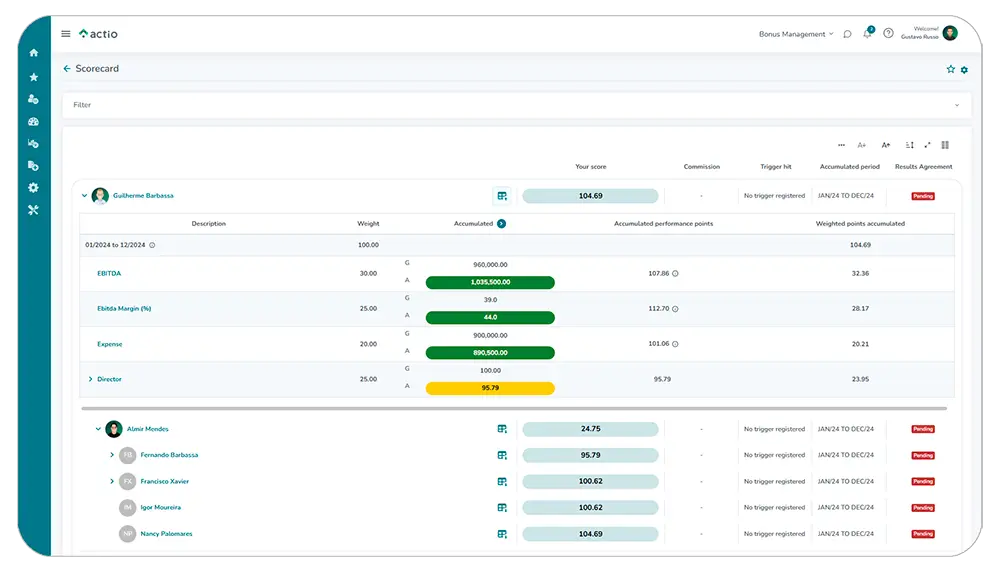The height and width of the screenshot is (572, 1000).
Task: Open the Bonus Management dropdown
Action: 795,34
